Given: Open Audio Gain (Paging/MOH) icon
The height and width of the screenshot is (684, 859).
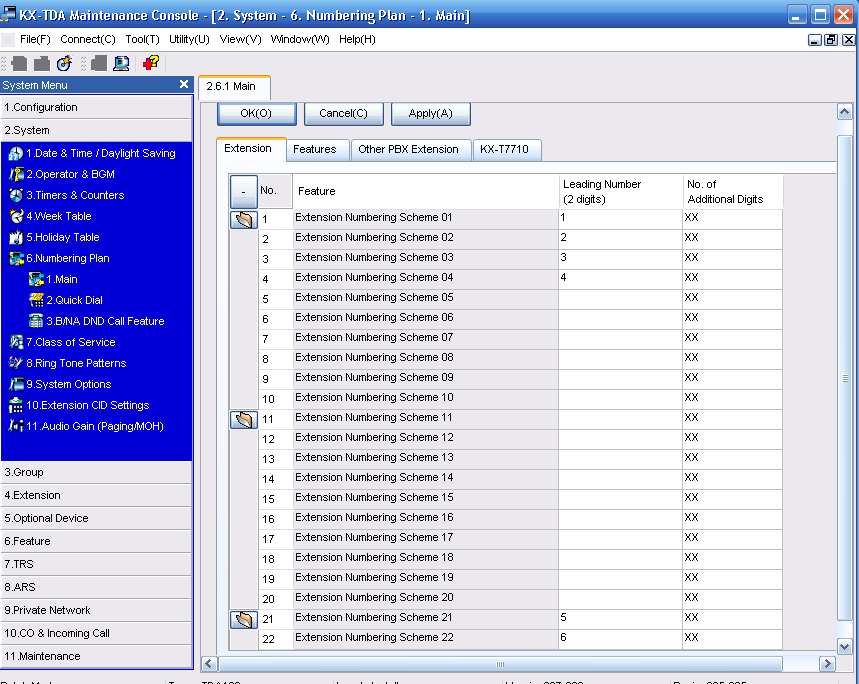Looking at the screenshot, I should (x=16, y=426).
